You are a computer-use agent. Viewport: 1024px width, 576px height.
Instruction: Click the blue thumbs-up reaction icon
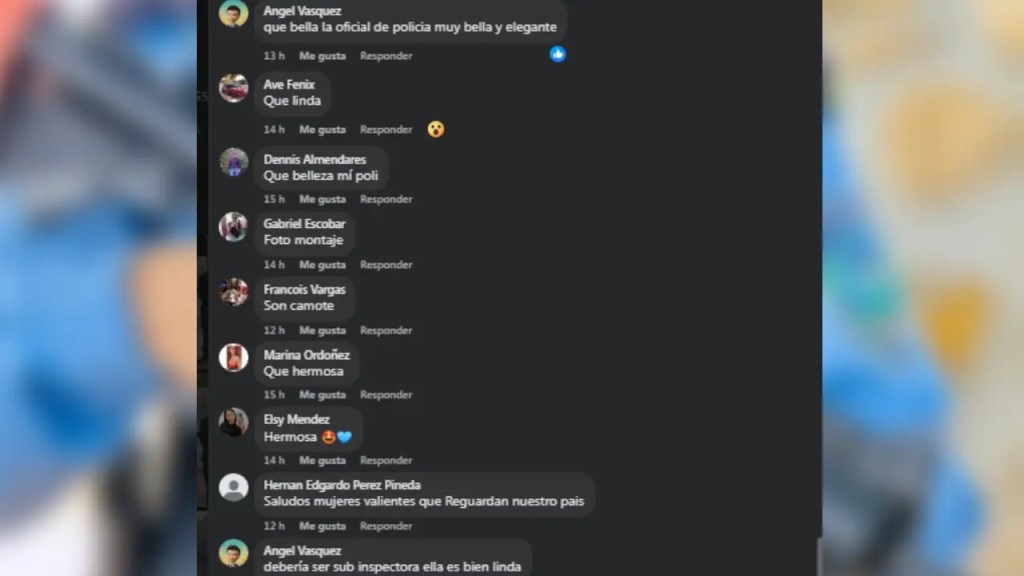coord(557,54)
